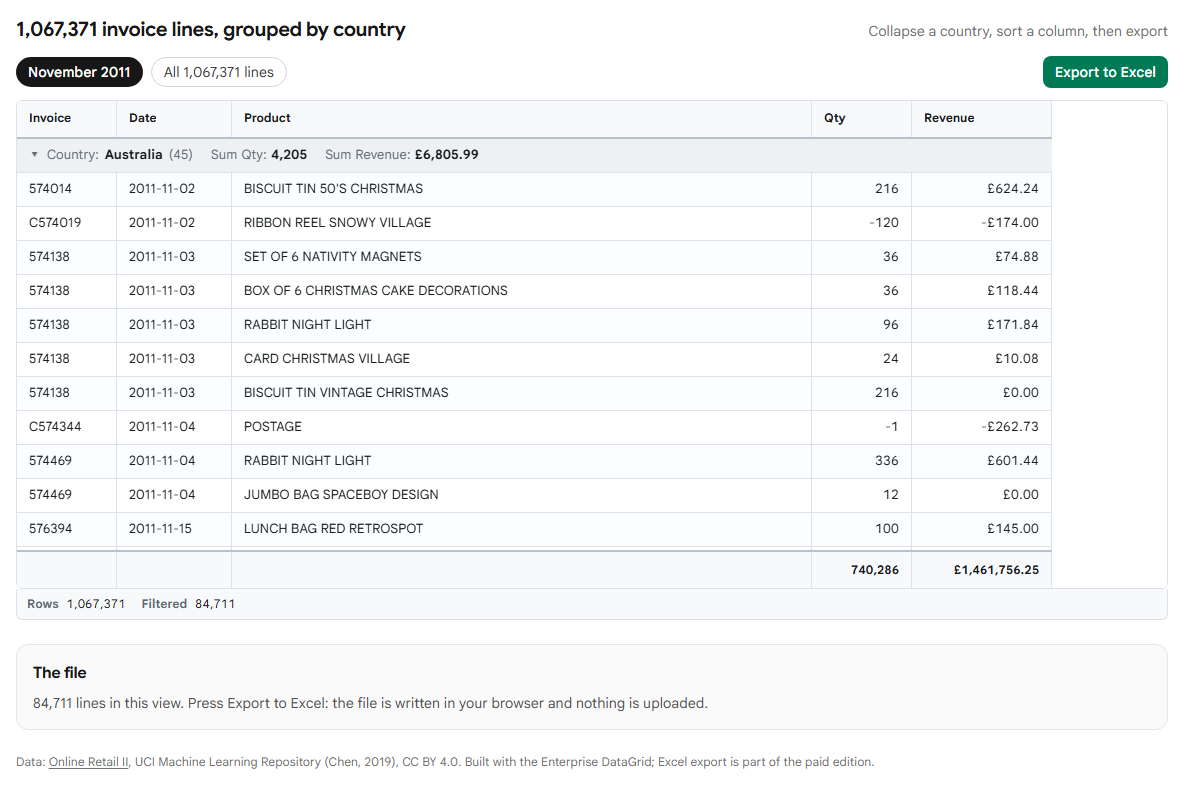Select revenue cell £145.00
The image size is (1184, 786).
coord(981,529)
